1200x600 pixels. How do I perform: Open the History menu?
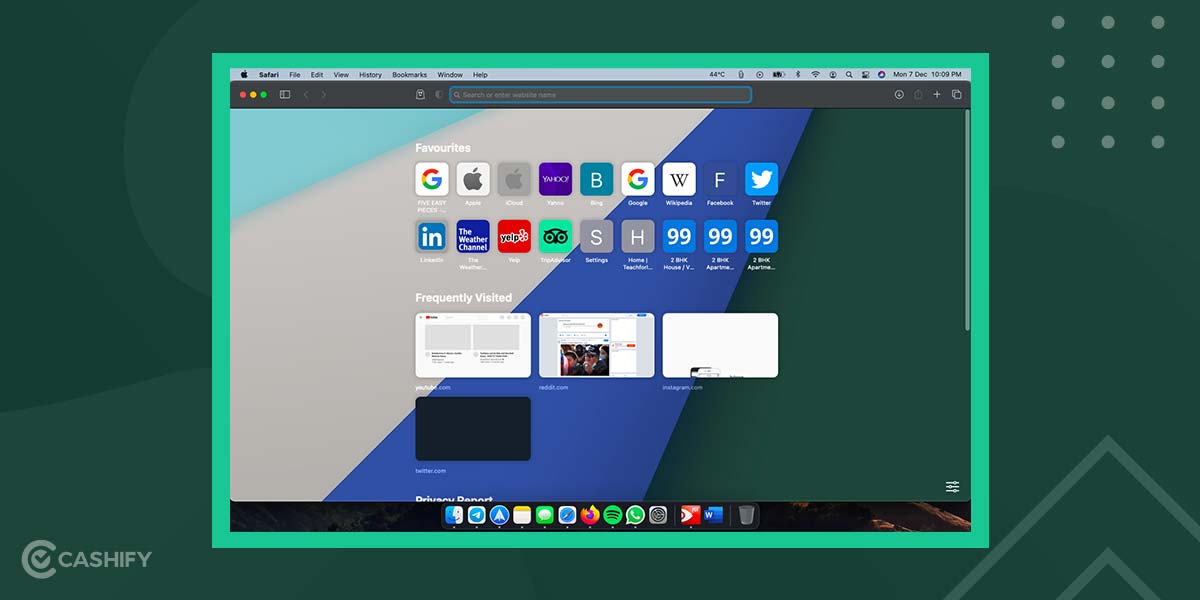click(x=371, y=74)
